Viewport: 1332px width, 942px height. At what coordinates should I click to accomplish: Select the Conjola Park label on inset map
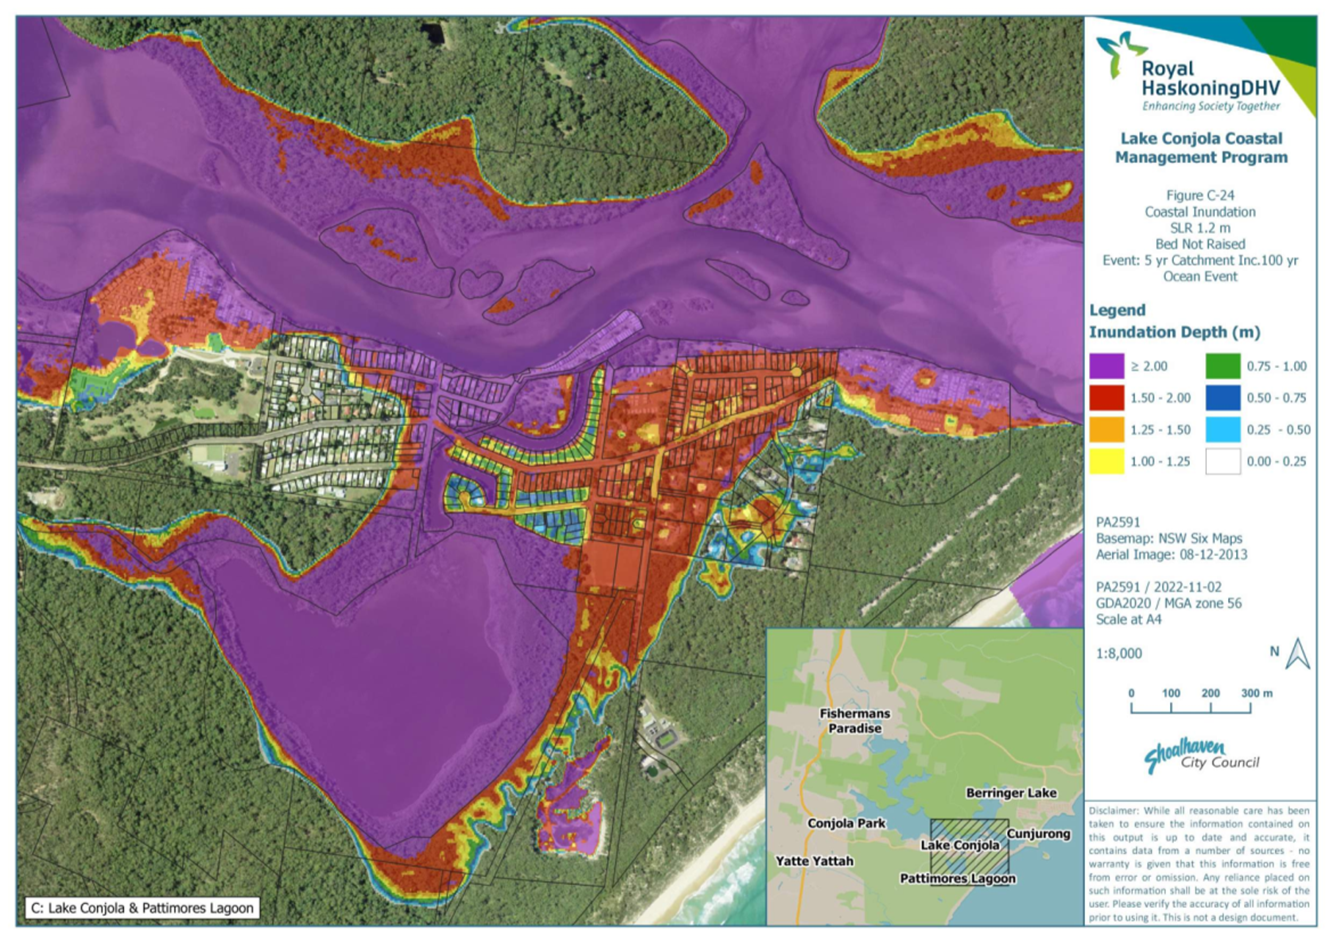[x=846, y=823]
